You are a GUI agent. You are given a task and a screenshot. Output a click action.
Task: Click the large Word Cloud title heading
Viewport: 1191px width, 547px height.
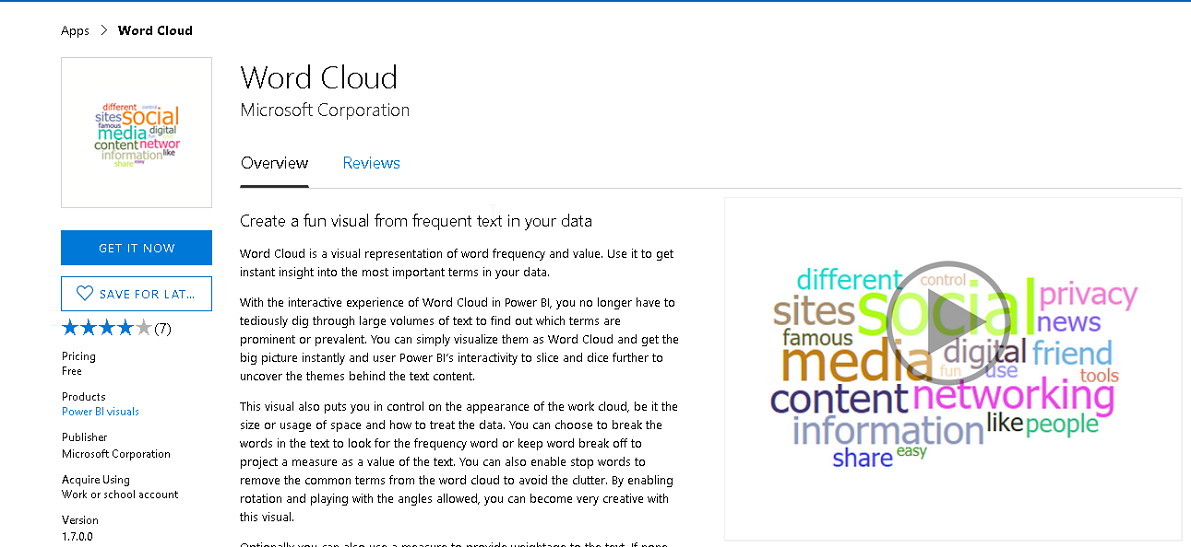pyautogui.click(x=319, y=78)
